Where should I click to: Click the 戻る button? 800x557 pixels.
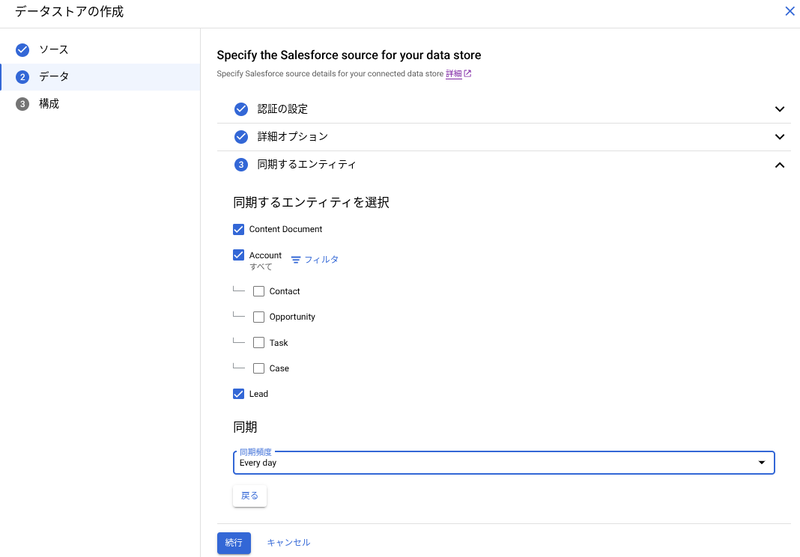249,496
